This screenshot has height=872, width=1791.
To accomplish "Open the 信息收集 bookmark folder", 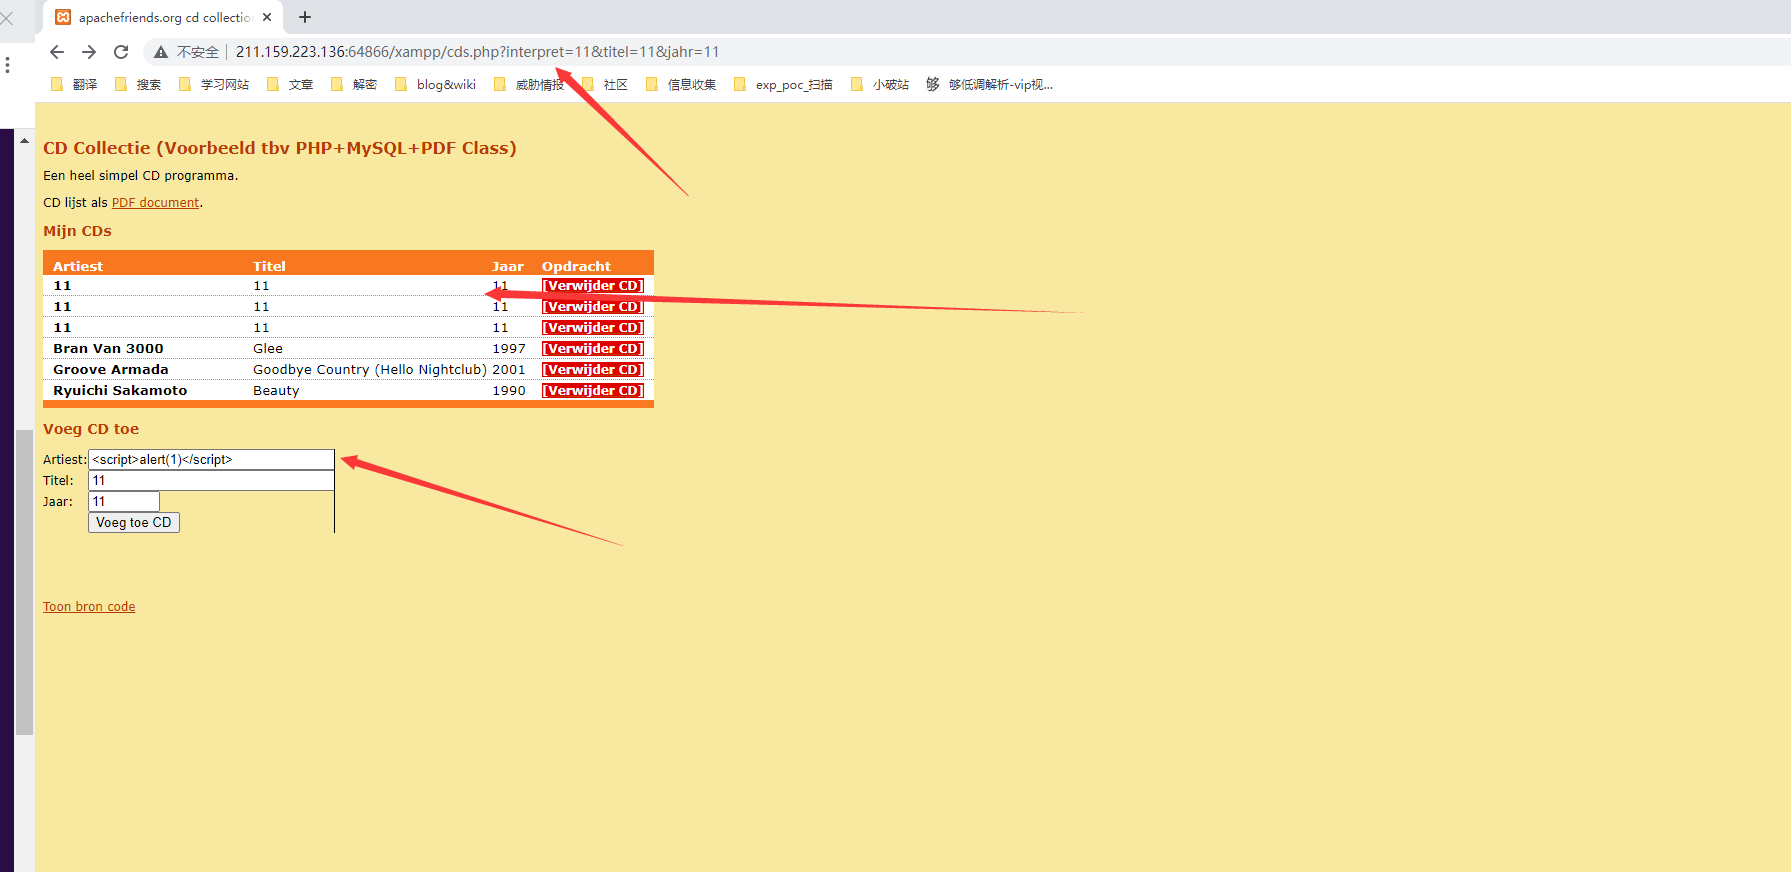I will coord(681,85).
